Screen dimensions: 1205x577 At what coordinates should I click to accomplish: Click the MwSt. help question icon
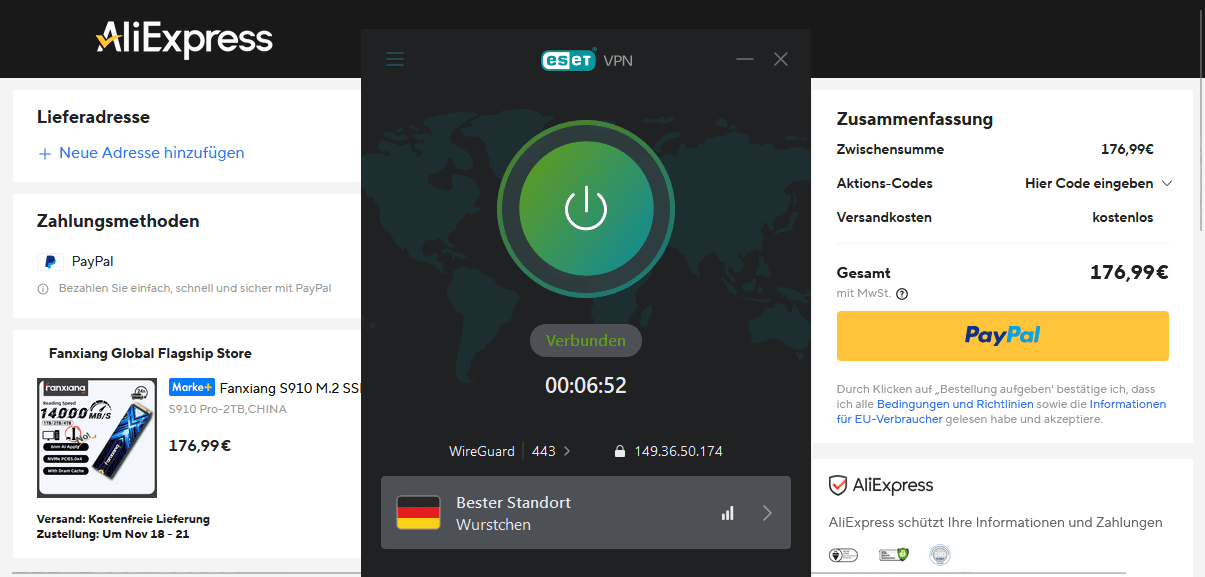902,294
